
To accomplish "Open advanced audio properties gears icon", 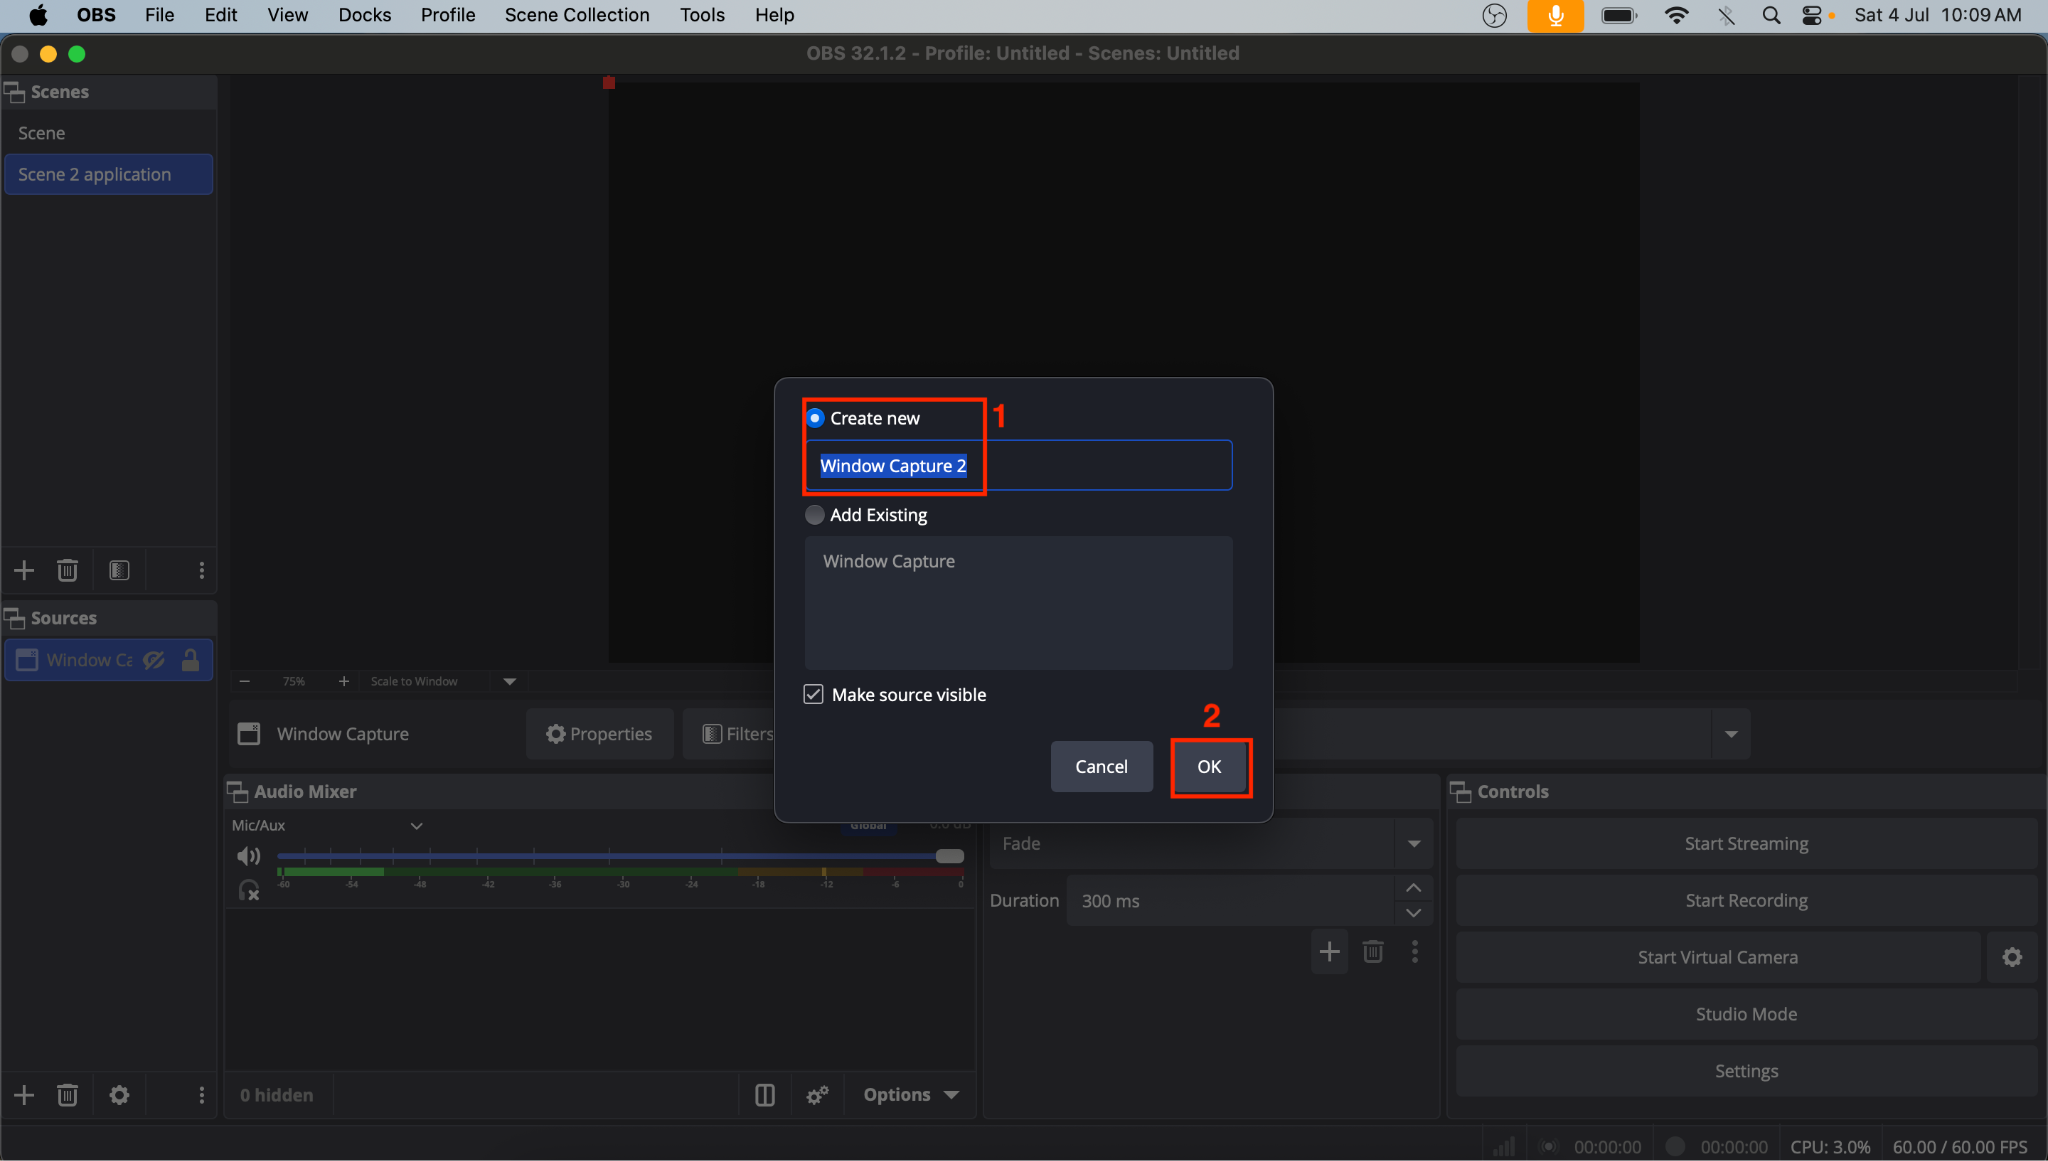I will coord(817,1095).
